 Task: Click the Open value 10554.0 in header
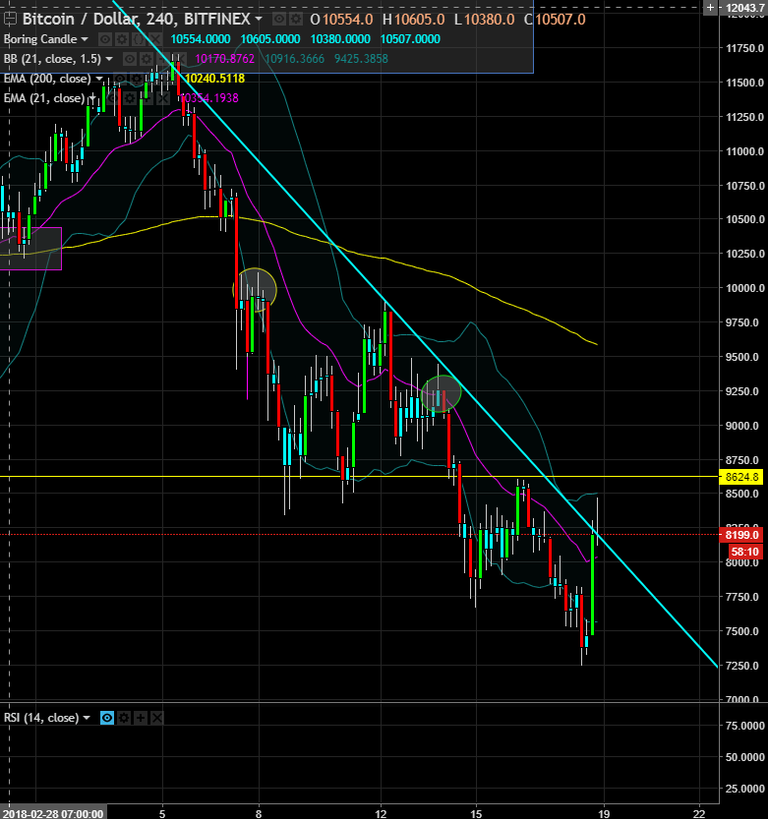pyautogui.click(x=347, y=19)
